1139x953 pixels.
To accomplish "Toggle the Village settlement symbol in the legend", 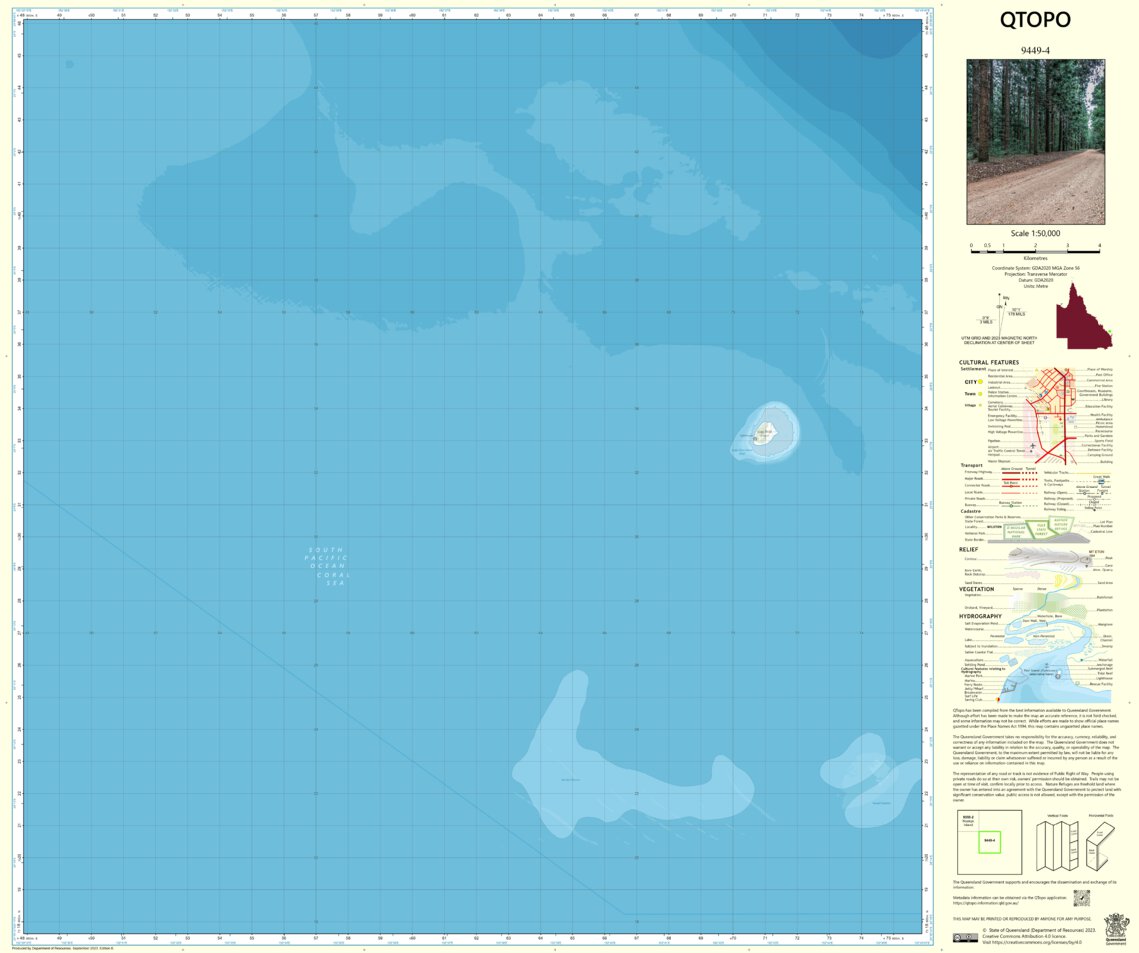I will (x=979, y=405).
